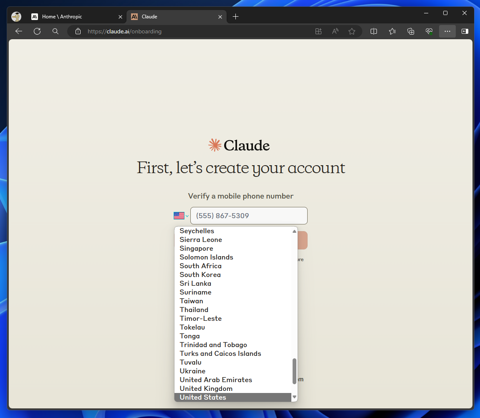This screenshot has width=480, height=418.
Task: Open the US flag country selector
Action: pyautogui.click(x=181, y=216)
